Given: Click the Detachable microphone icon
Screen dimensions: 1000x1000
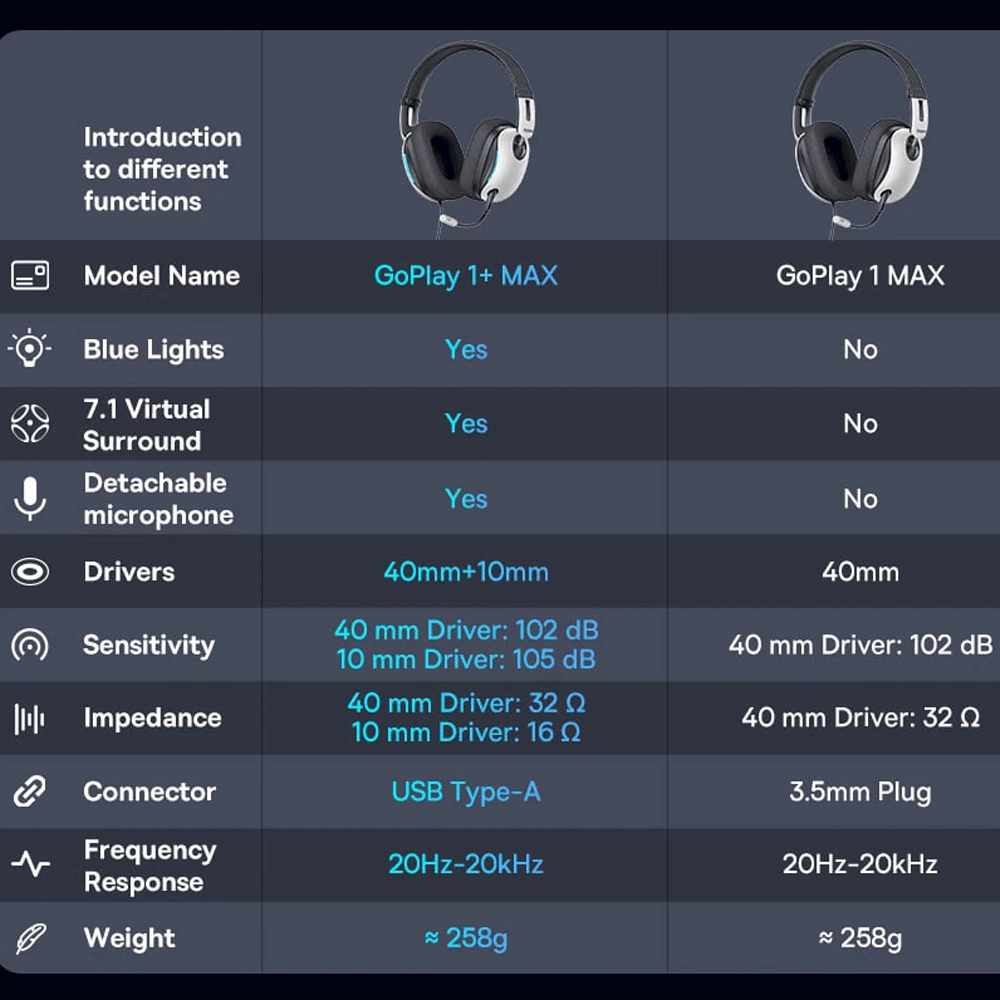Looking at the screenshot, I should click(x=30, y=498).
